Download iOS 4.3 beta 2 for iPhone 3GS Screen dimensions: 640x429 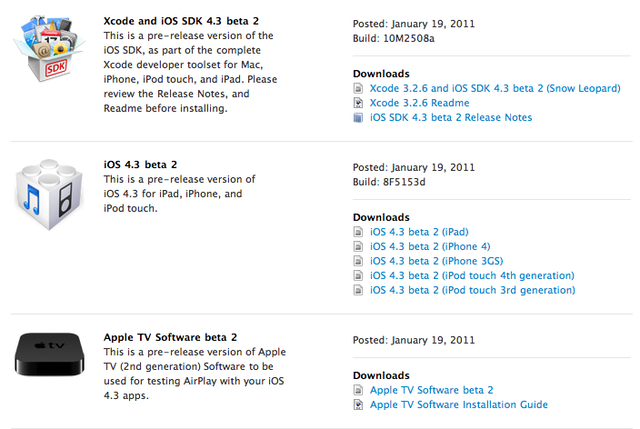[437, 261]
